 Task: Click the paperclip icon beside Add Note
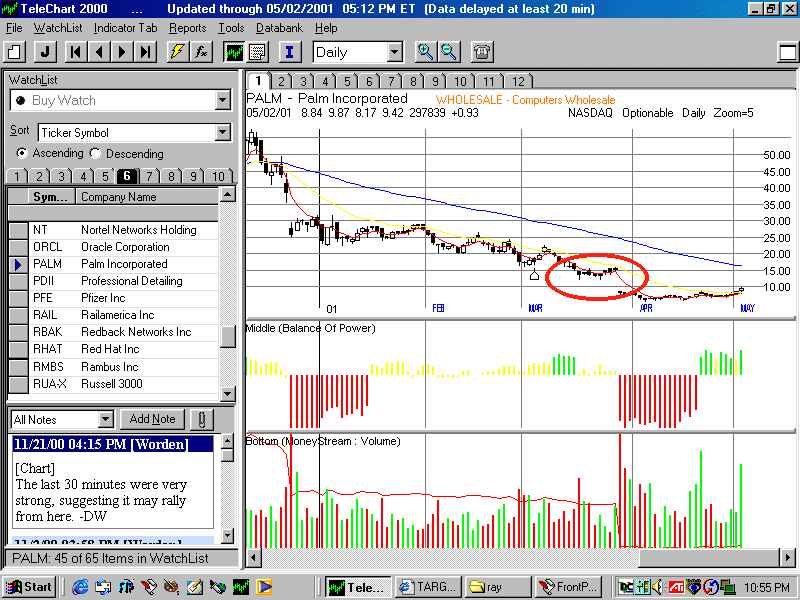(202, 420)
